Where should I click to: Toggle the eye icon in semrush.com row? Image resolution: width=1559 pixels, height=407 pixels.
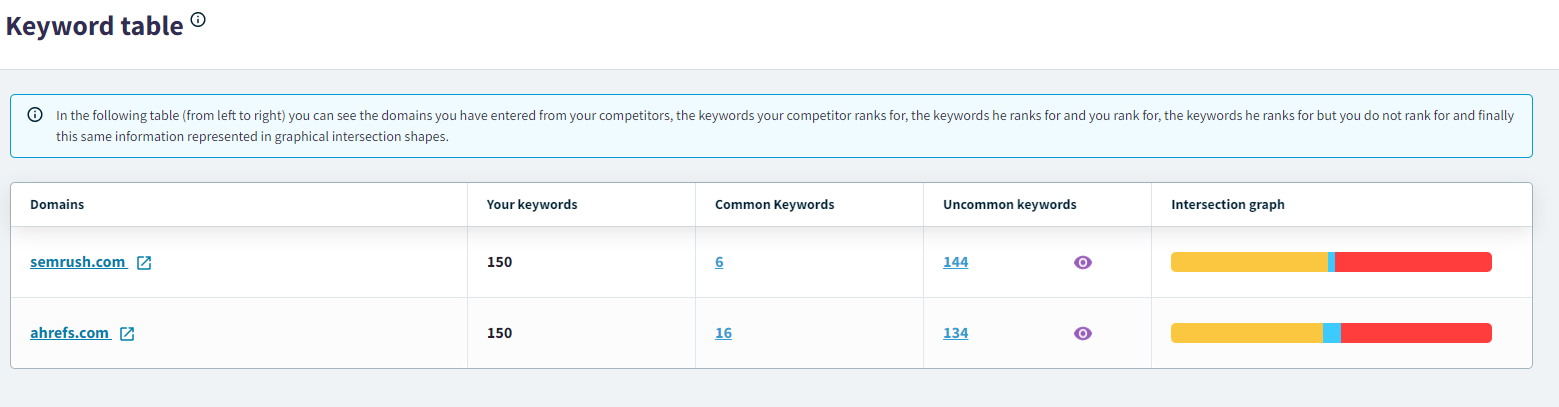pos(1082,263)
